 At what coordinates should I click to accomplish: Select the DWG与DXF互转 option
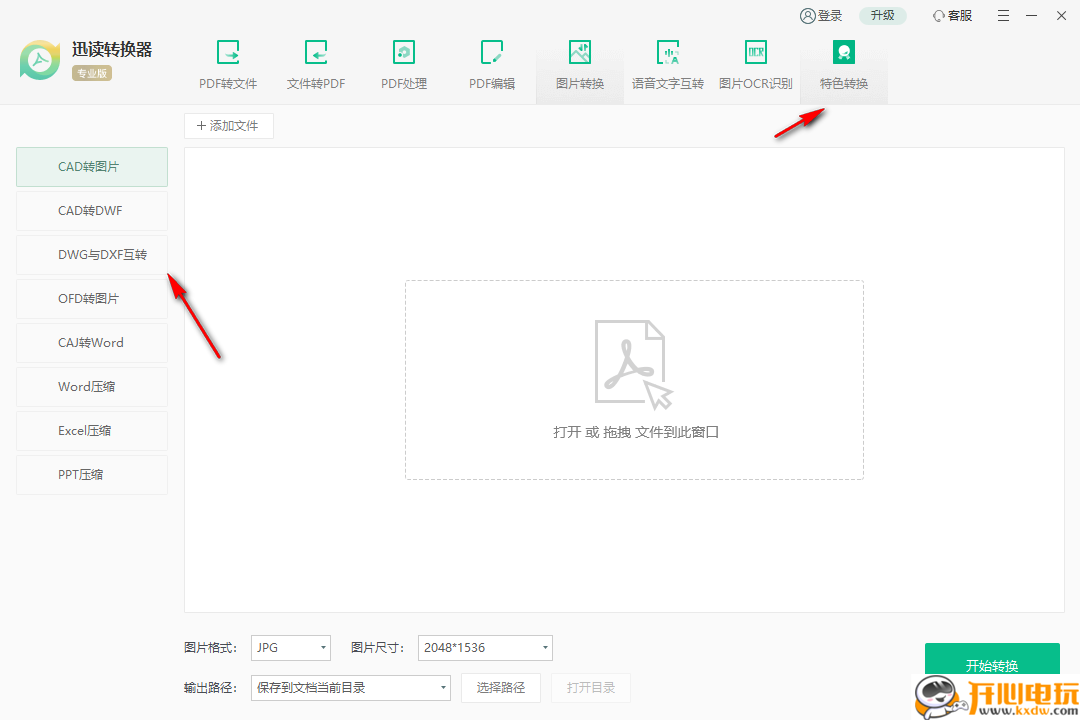tap(91, 254)
